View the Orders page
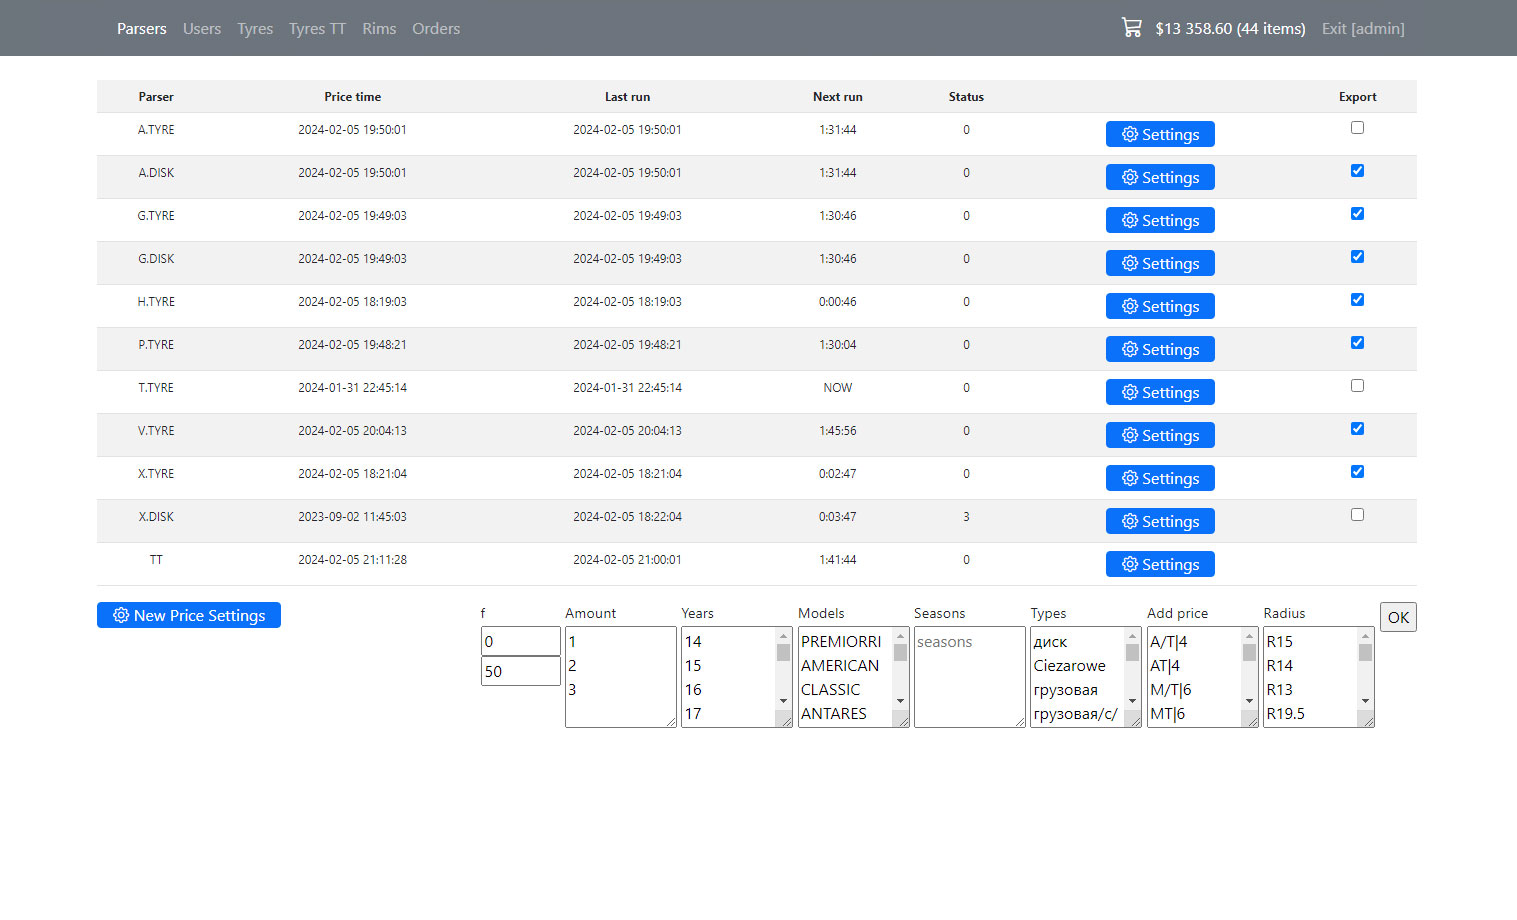1517x920 pixels. pos(436,28)
